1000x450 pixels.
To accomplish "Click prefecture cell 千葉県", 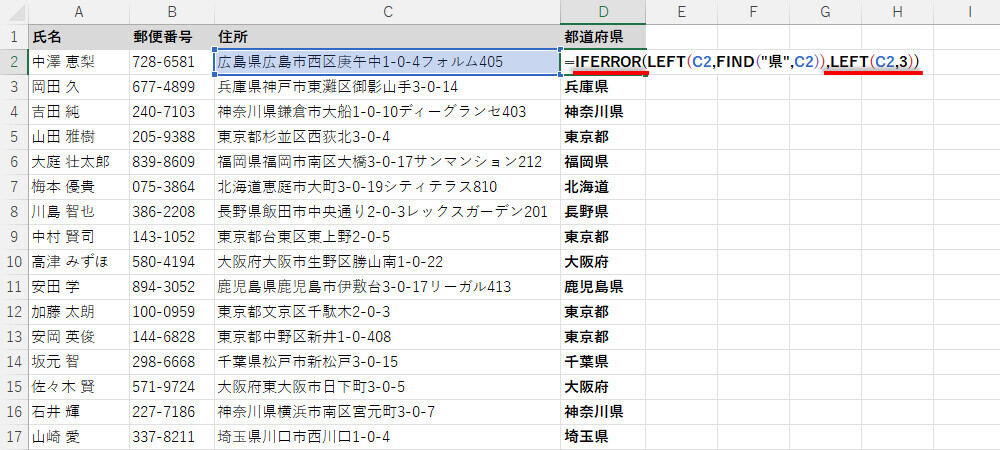I will pyautogui.click(x=603, y=361).
